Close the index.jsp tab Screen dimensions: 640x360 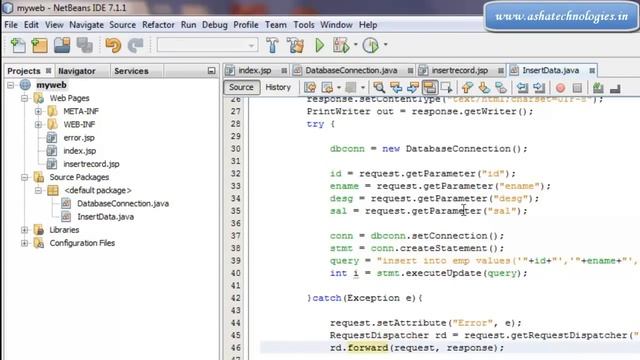(284, 71)
